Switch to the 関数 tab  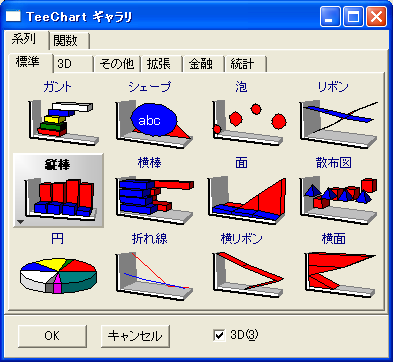point(69,41)
